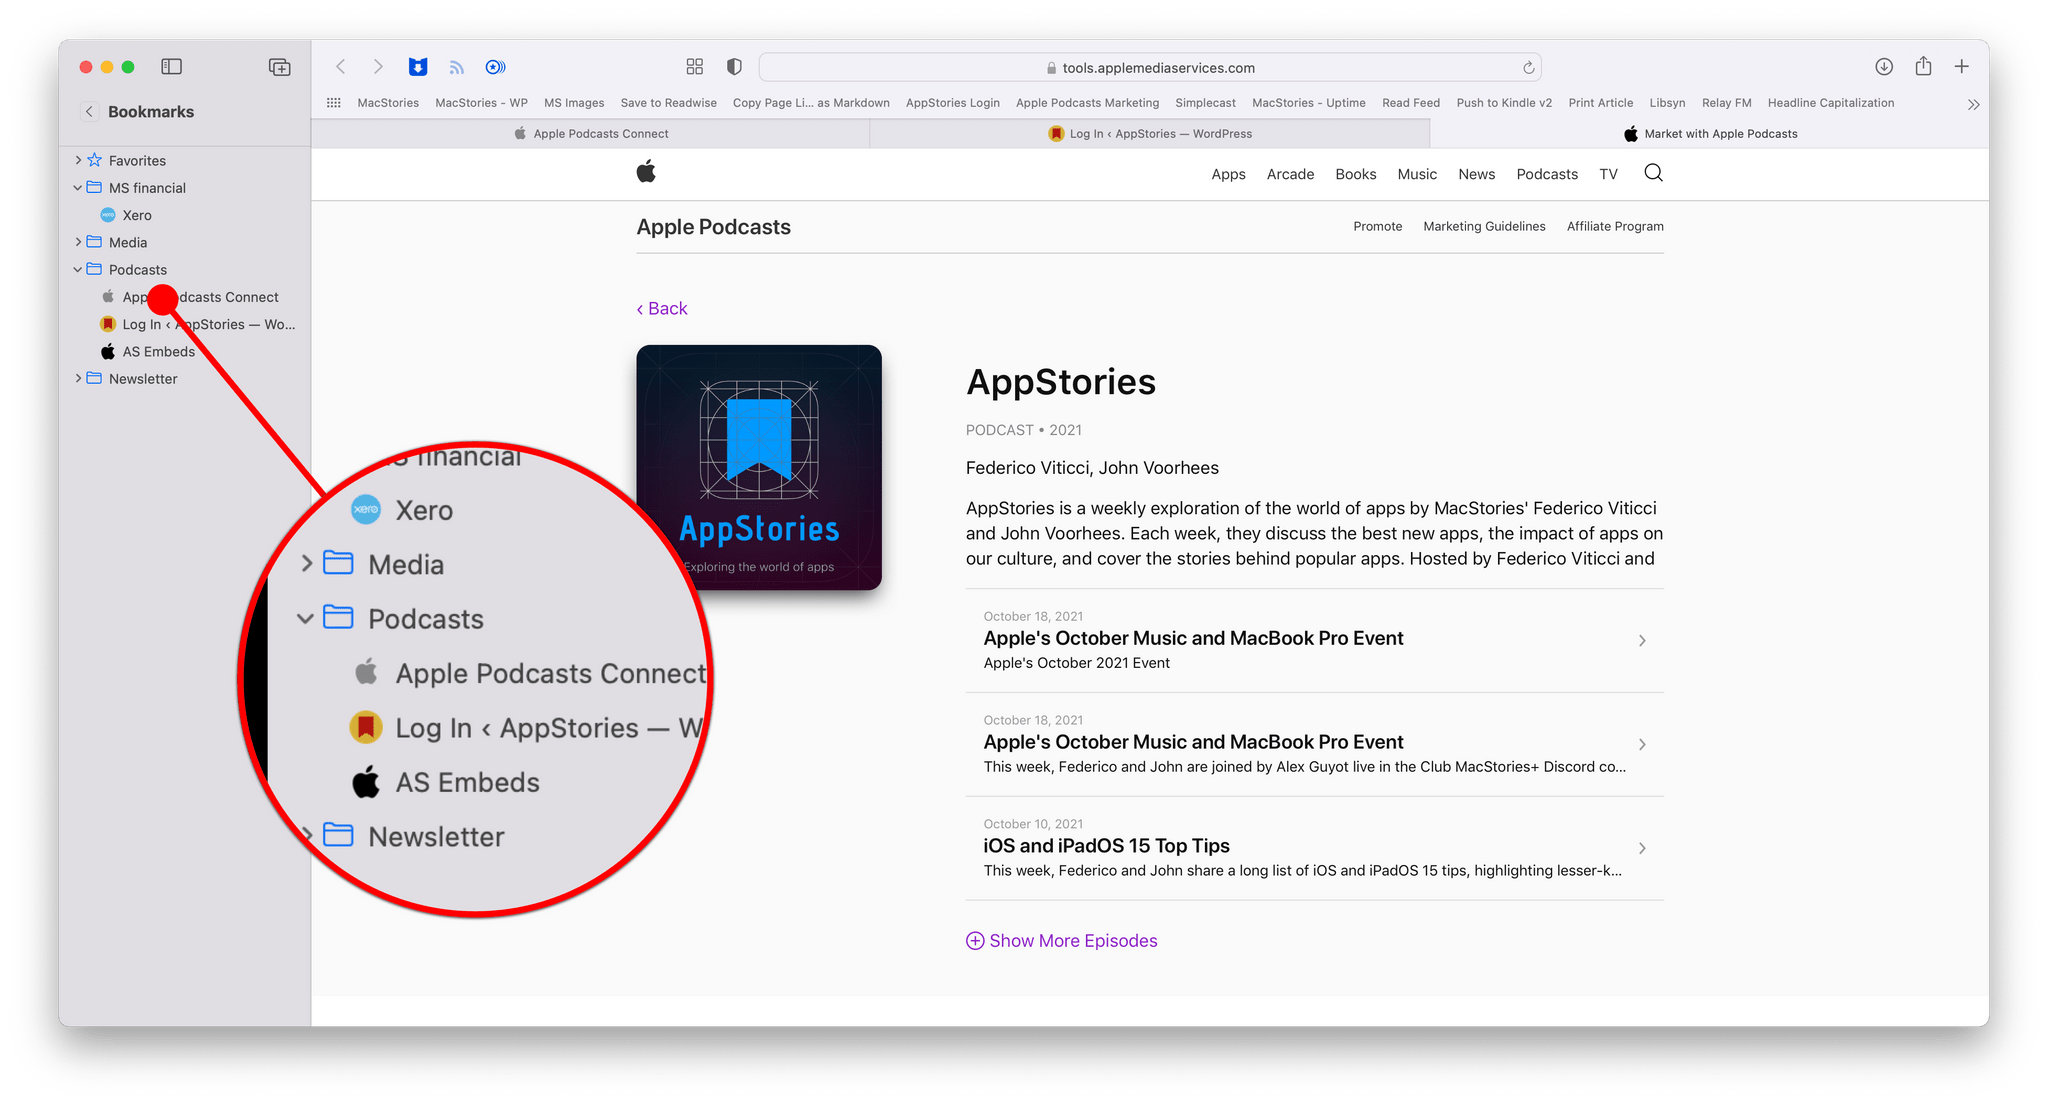Click the blue shield extension icon

[418, 67]
